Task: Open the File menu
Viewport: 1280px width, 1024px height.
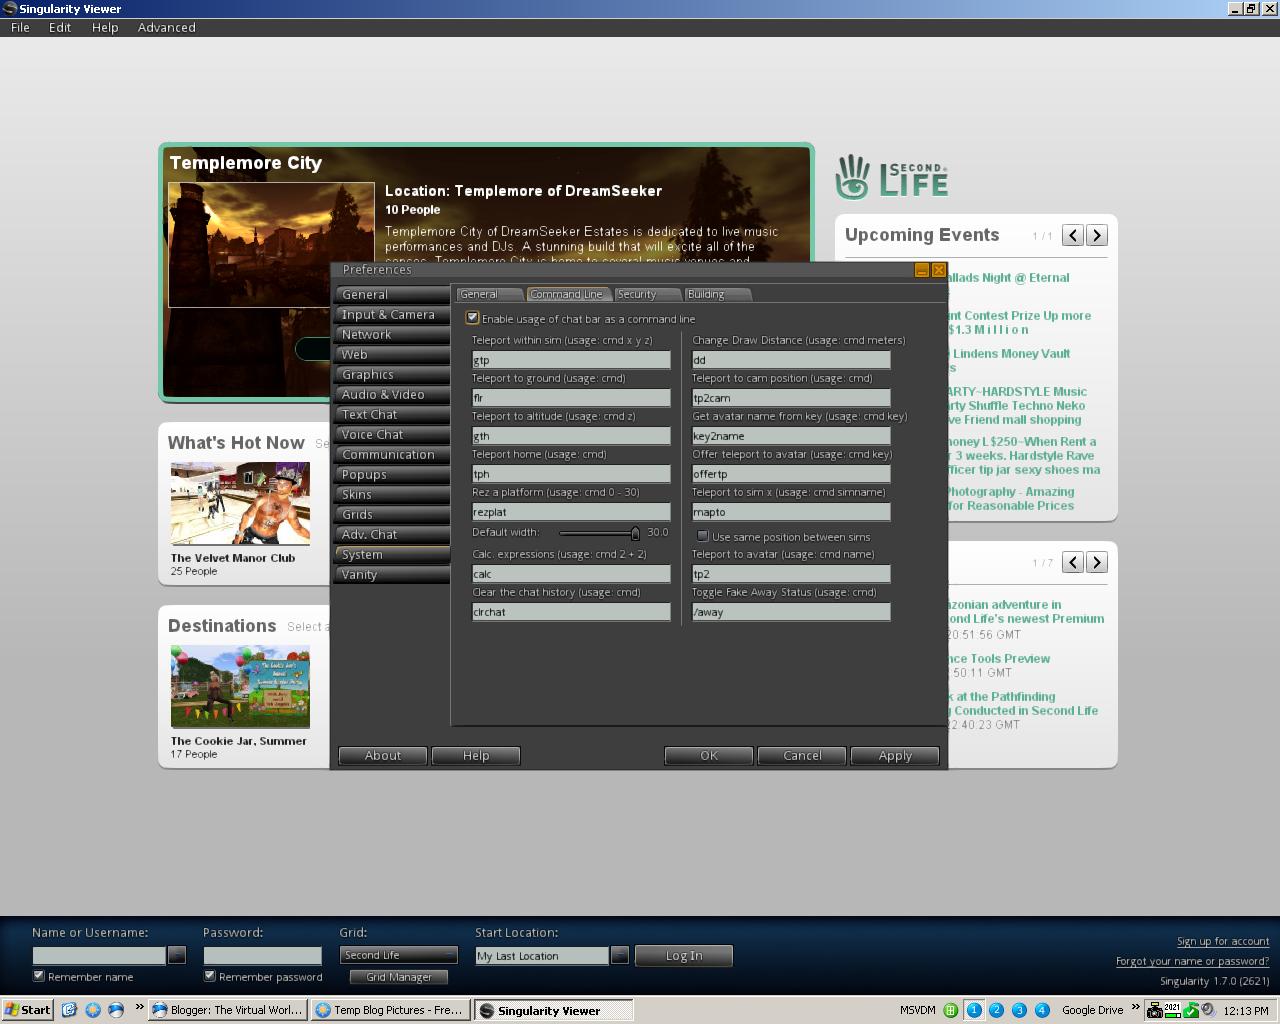Action: point(20,27)
